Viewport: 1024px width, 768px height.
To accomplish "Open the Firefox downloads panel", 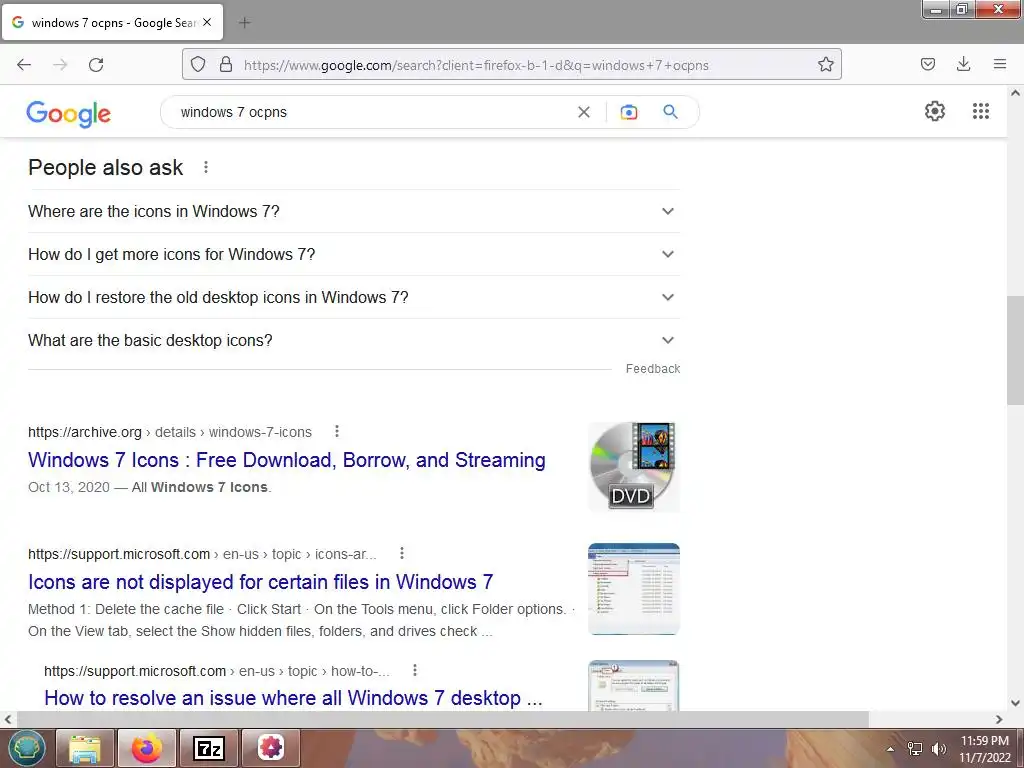I will coord(963,64).
